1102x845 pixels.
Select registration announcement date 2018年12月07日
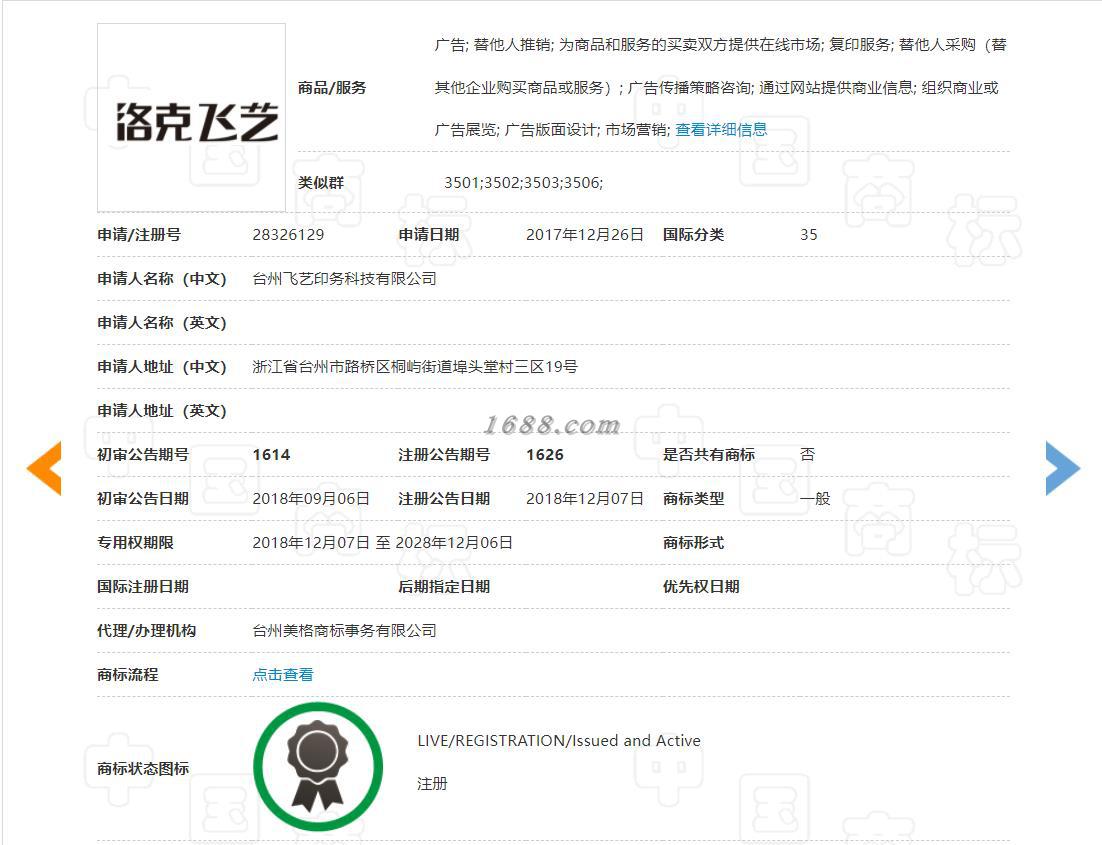(x=585, y=499)
